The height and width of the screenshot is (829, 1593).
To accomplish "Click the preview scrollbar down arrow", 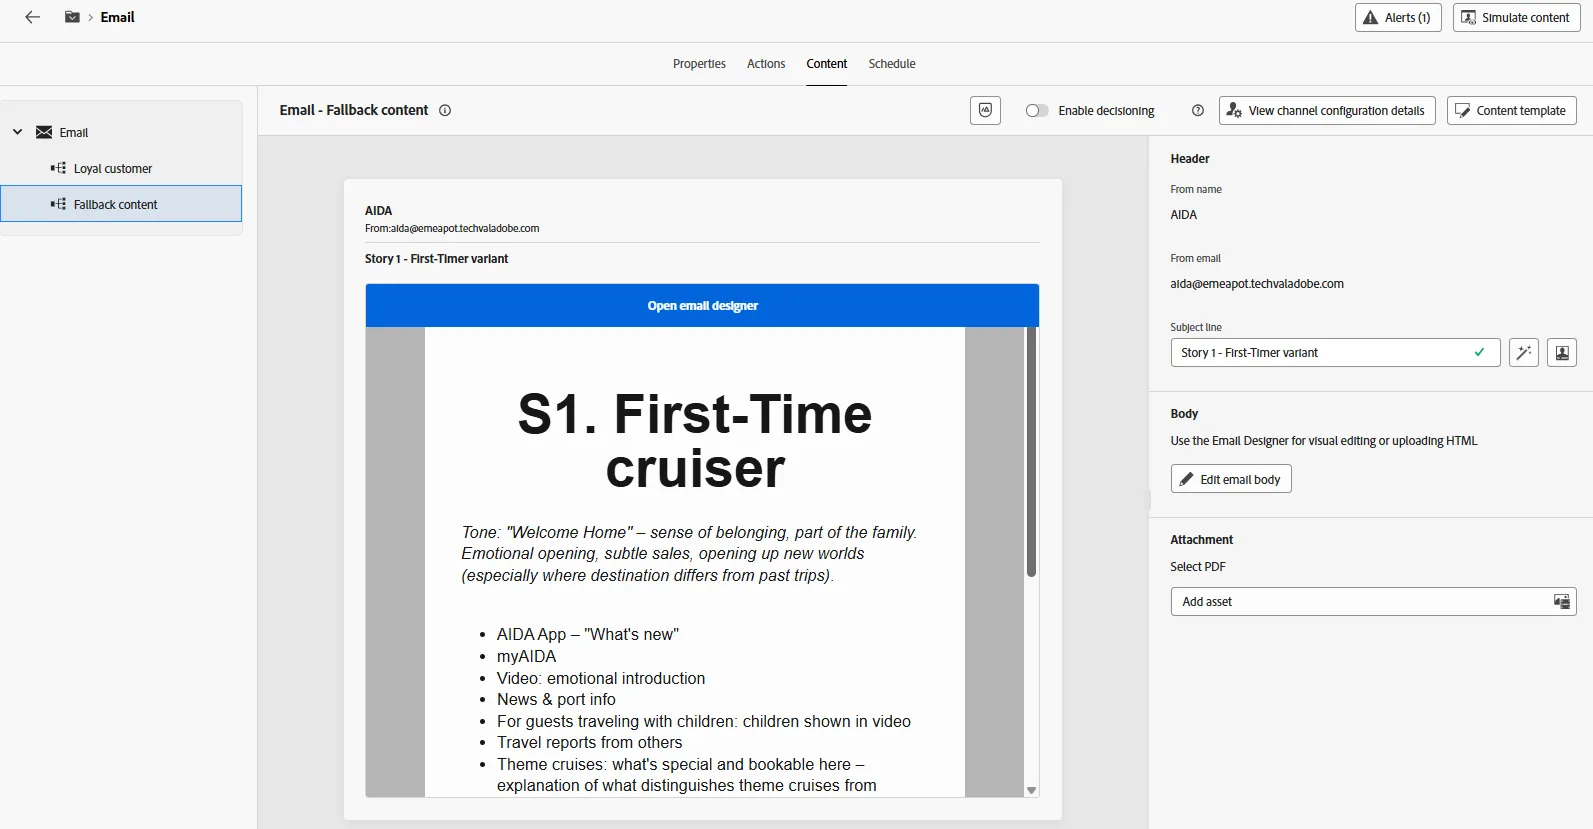I will 1031,790.
